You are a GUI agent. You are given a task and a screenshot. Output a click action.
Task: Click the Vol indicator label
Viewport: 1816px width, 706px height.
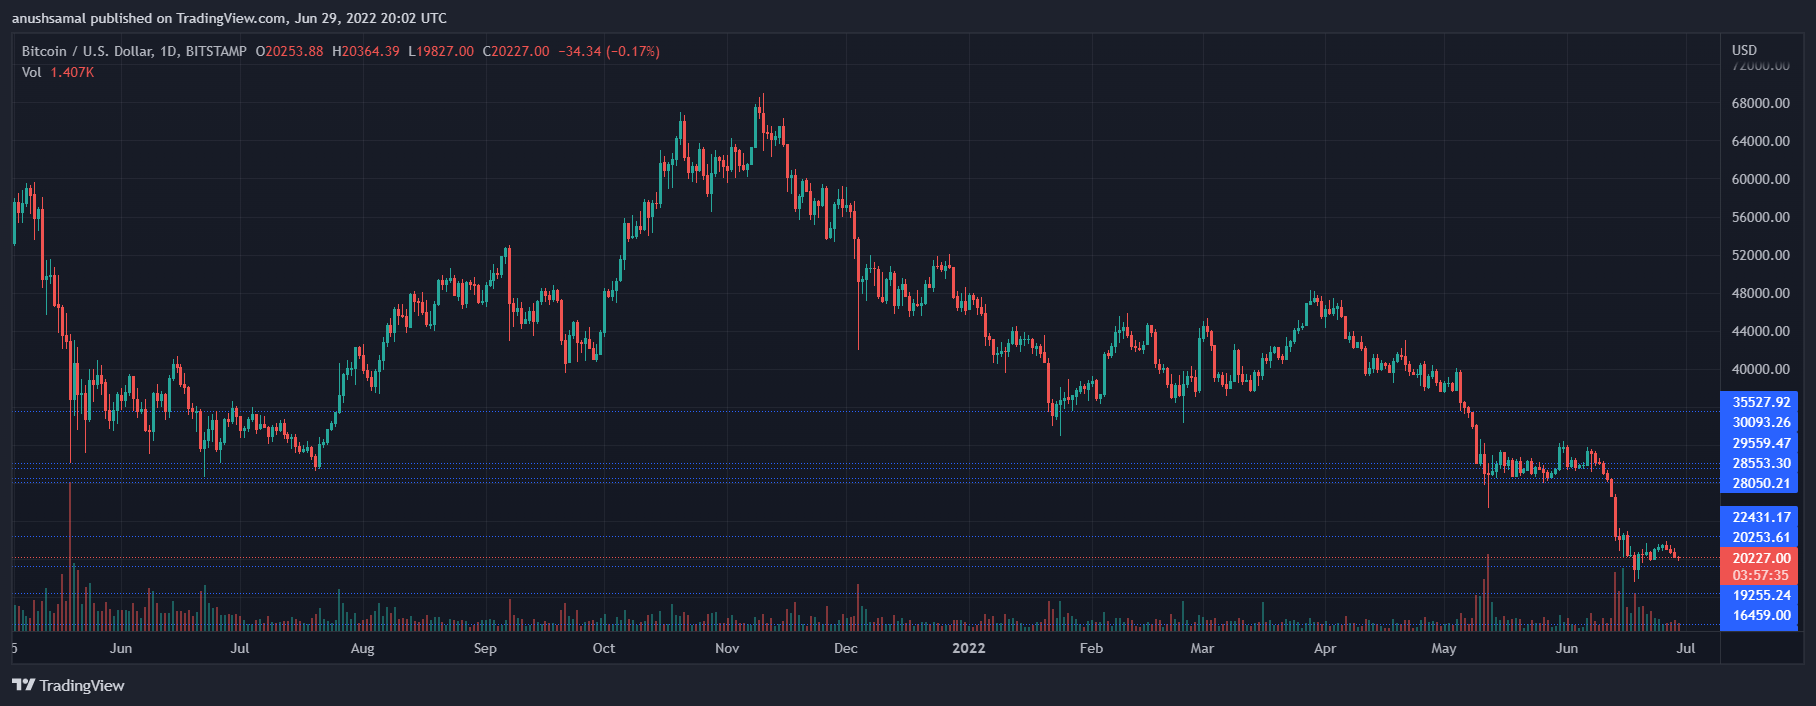[x=32, y=72]
